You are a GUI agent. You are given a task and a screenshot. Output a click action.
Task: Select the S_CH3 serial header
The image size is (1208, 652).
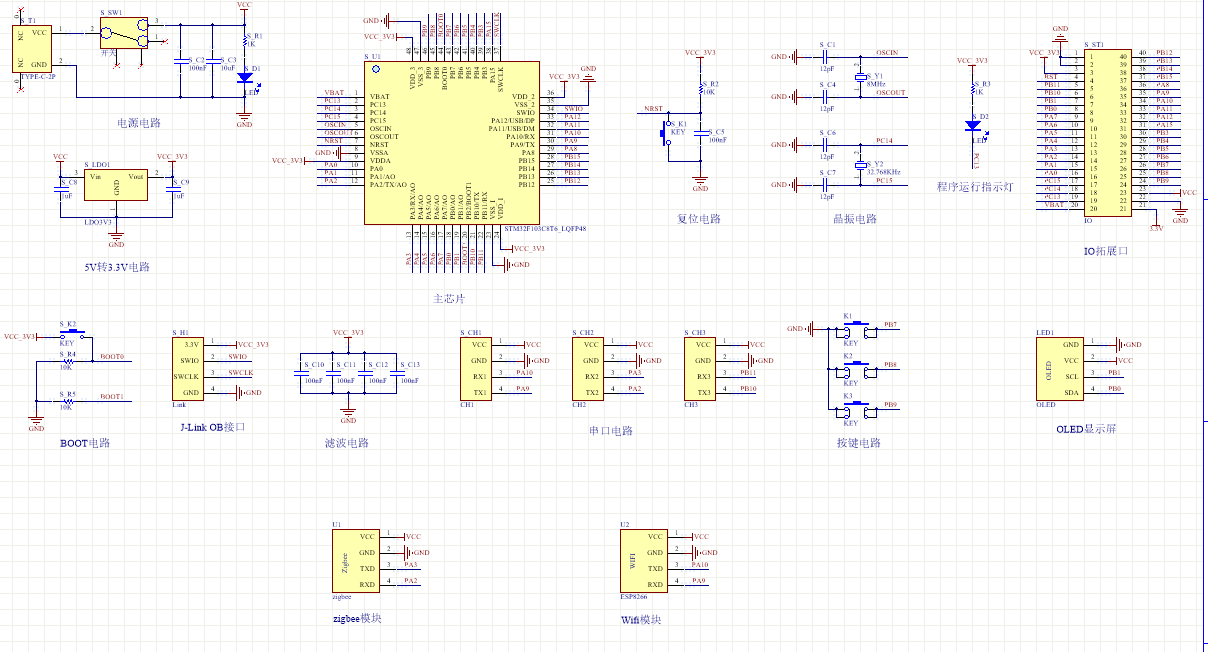(x=702, y=368)
